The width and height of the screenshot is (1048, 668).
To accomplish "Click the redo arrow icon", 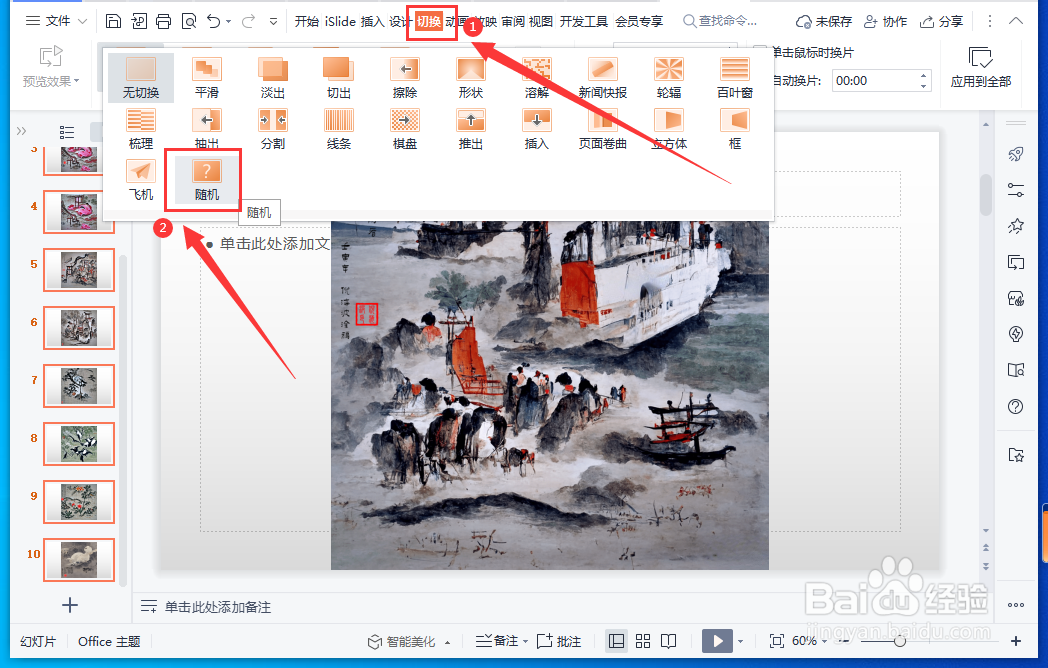I will coord(248,21).
